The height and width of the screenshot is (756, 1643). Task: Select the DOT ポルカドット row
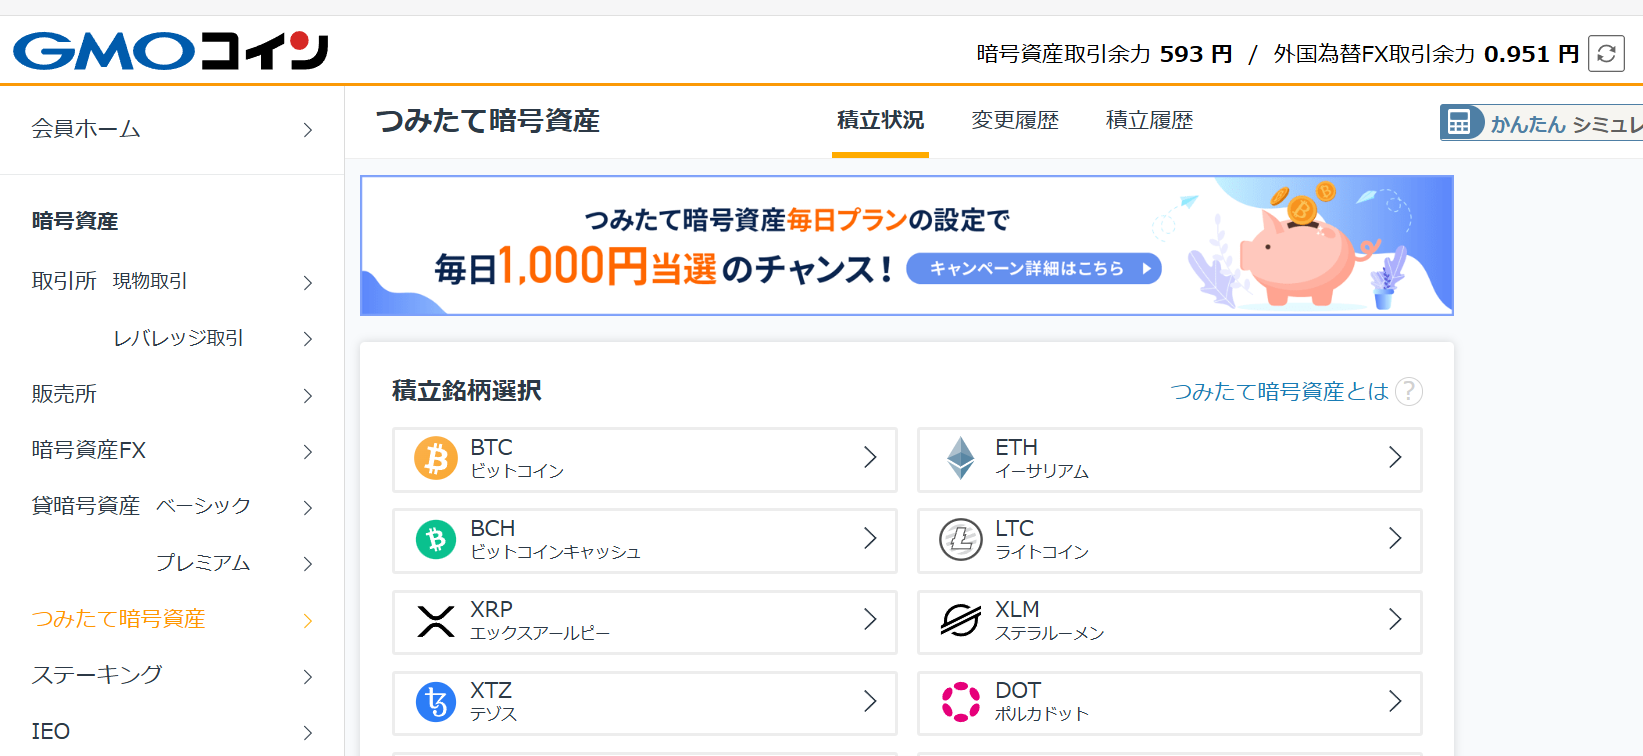[1170, 703]
